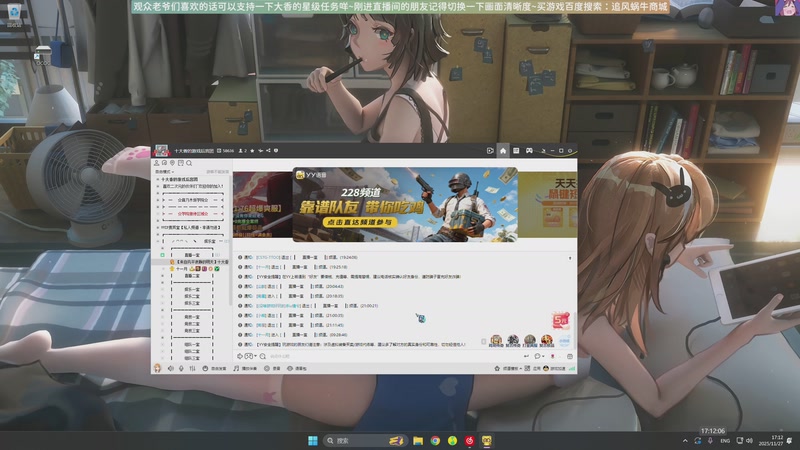Click the recording button in YY bottom bar

(x=272, y=368)
